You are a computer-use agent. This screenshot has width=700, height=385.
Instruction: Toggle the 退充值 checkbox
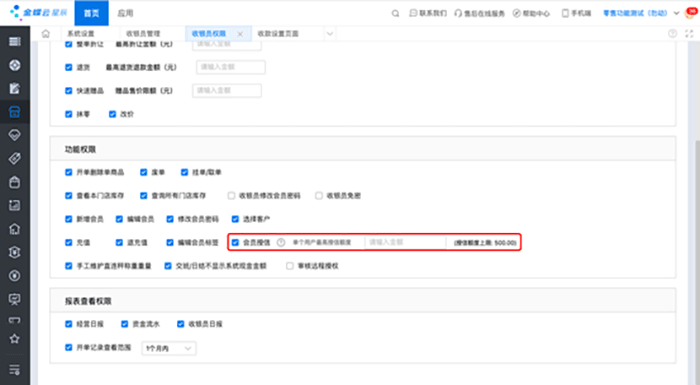tap(119, 243)
